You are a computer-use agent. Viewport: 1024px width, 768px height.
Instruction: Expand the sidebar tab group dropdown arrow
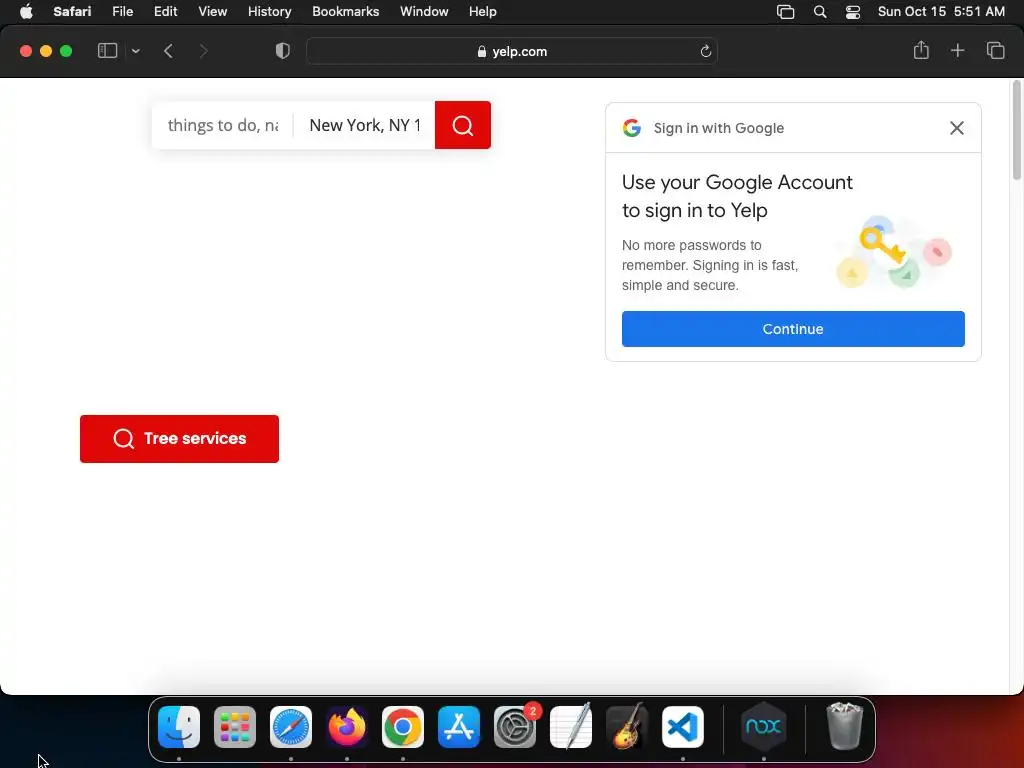[x=136, y=51]
